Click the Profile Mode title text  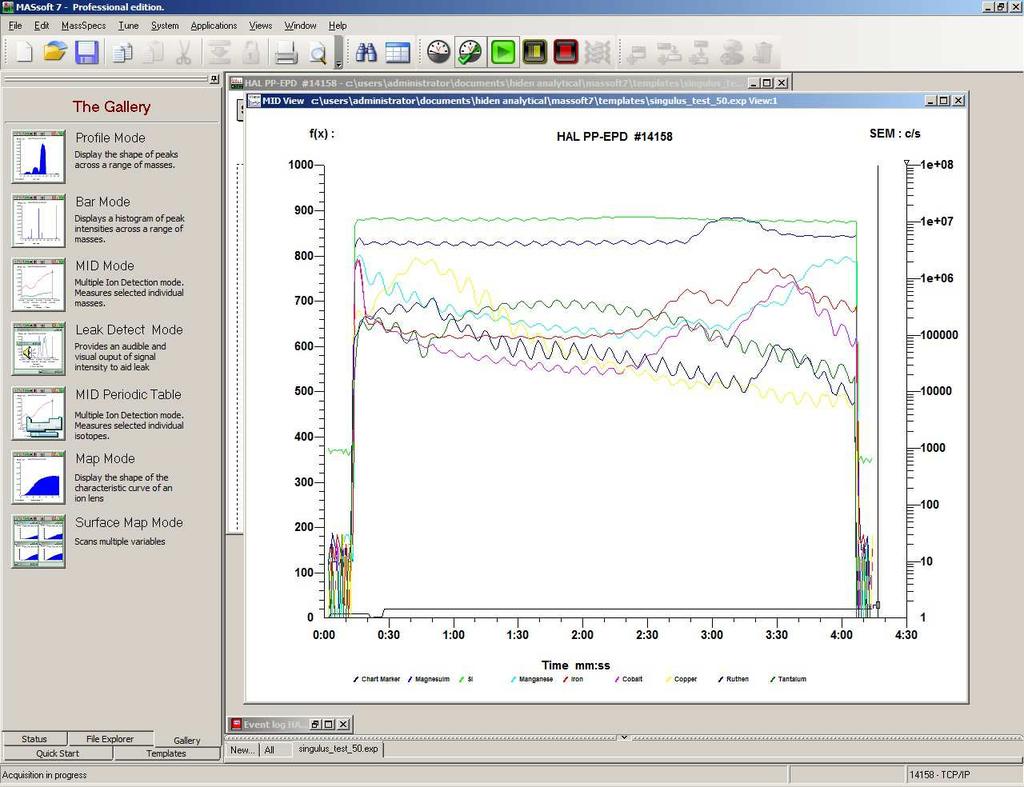pos(110,138)
